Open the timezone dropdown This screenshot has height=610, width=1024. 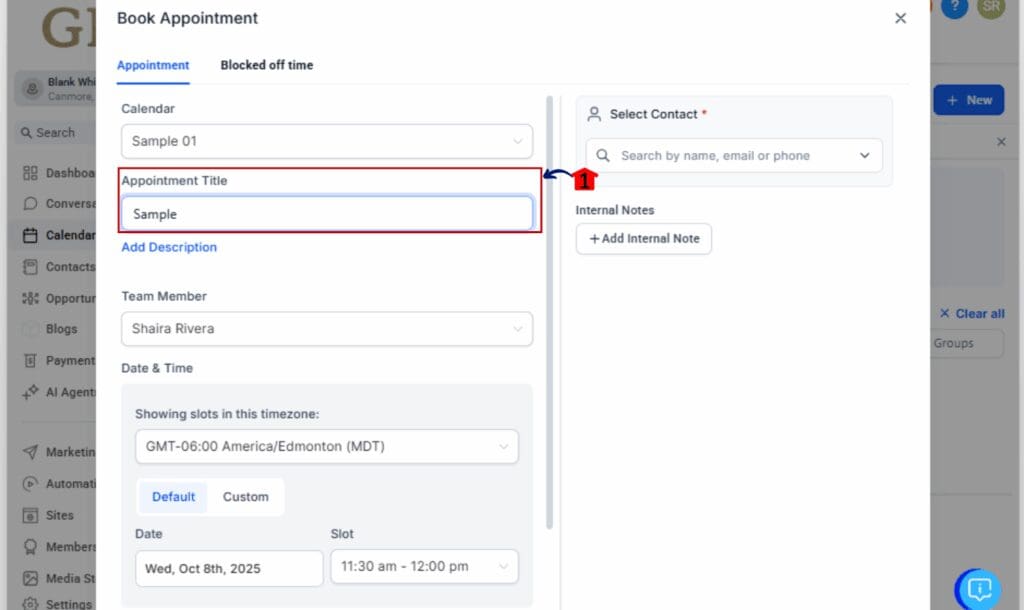[x=326, y=446]
